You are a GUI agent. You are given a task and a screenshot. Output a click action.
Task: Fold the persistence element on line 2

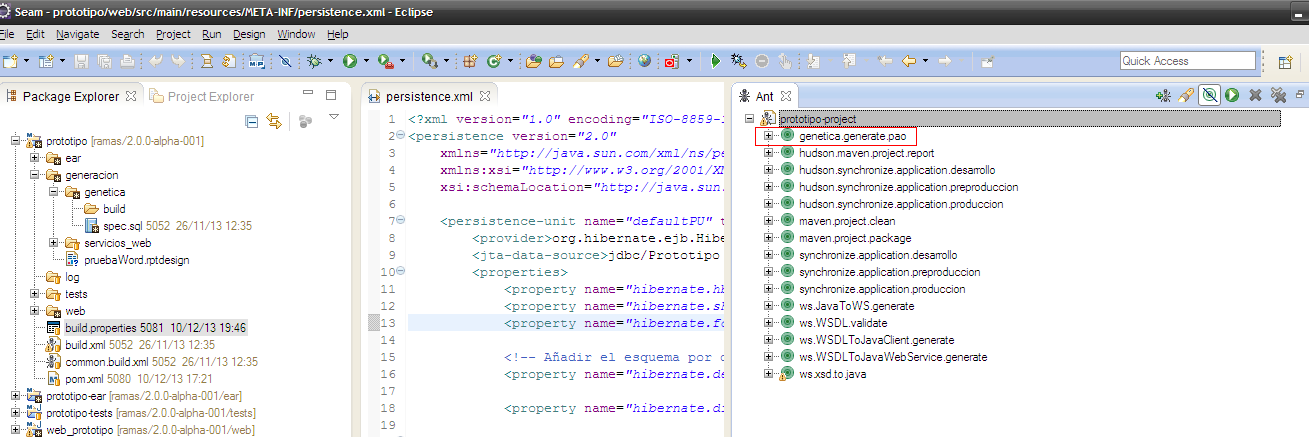399,136
